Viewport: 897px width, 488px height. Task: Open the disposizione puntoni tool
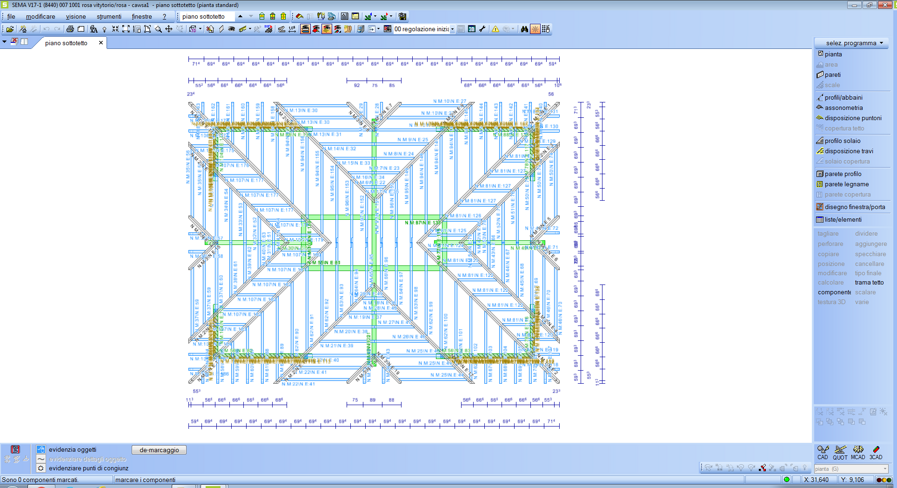click(852, 118)
